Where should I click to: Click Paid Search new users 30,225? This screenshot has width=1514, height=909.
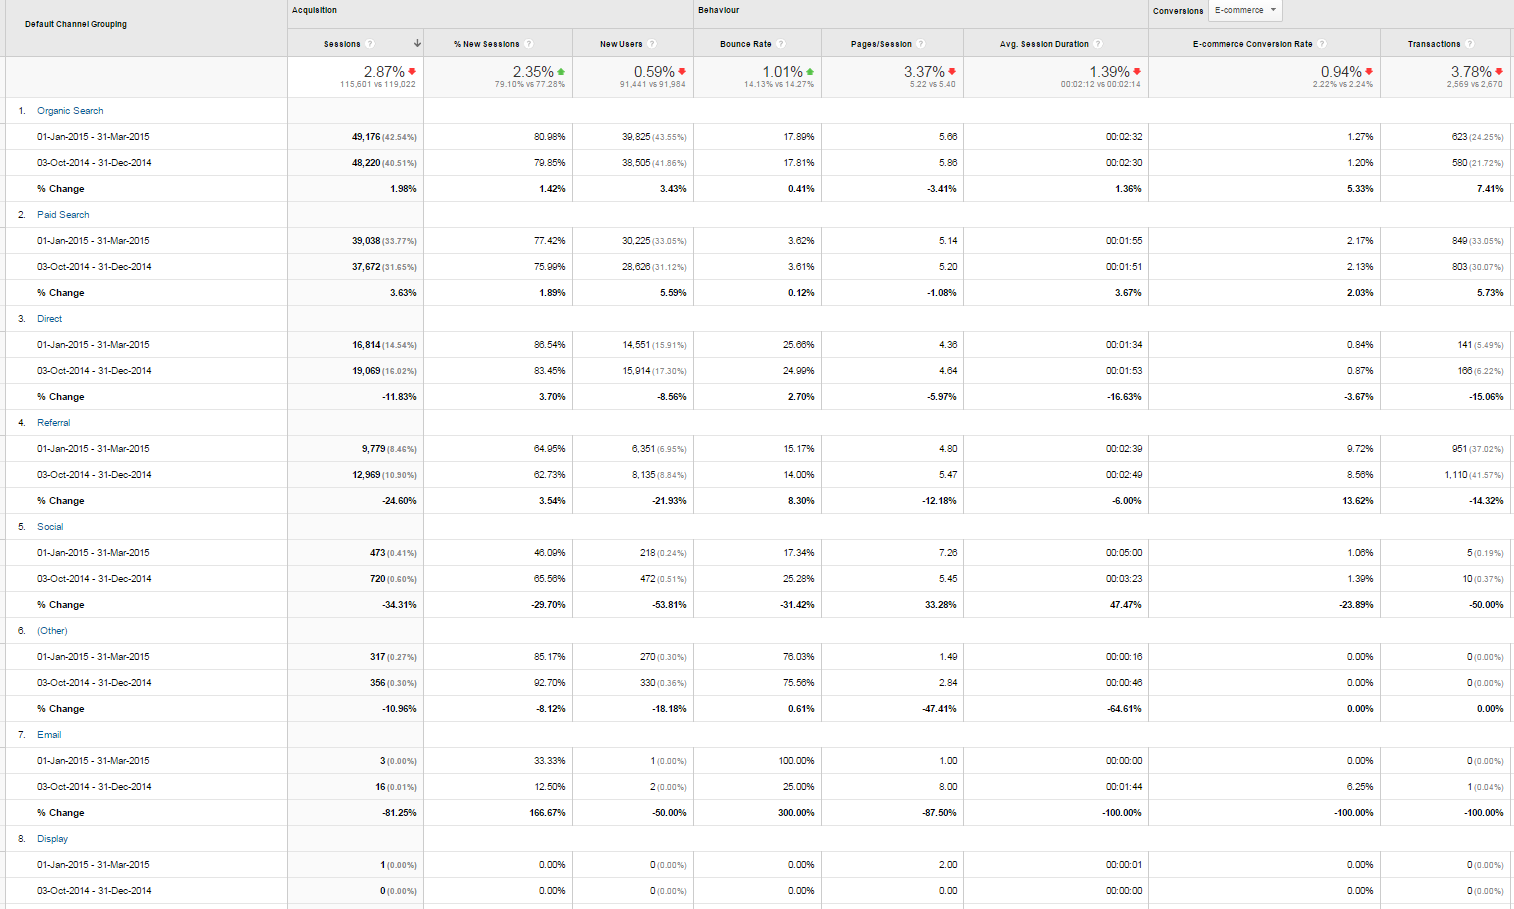tap(636, 241)
